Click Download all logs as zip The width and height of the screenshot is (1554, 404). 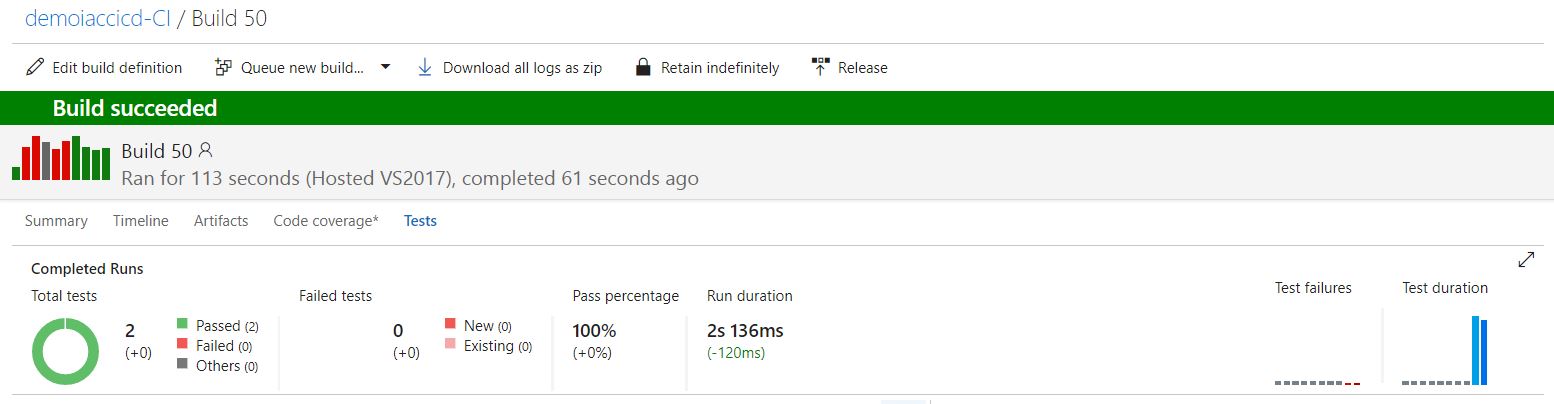pyautogui.click(x=522, y=68)
